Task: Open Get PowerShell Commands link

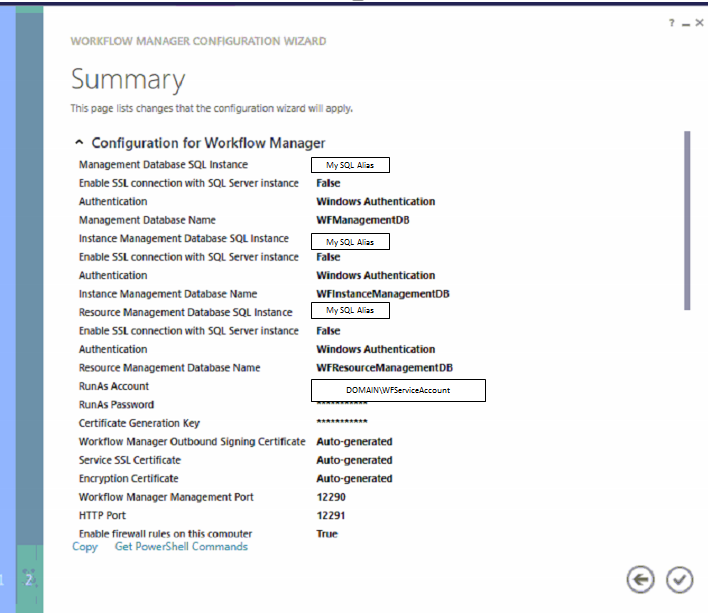Action: (x=181, y=547)
